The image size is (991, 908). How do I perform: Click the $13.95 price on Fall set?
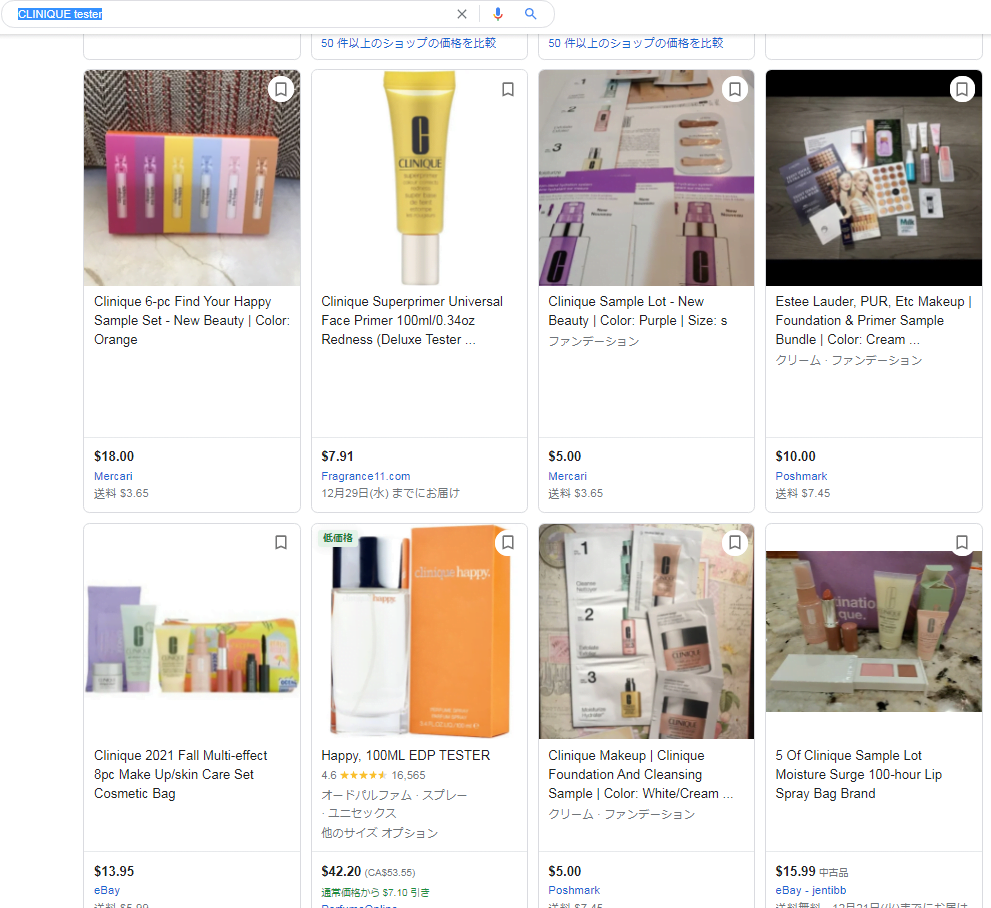coord(114,871)
